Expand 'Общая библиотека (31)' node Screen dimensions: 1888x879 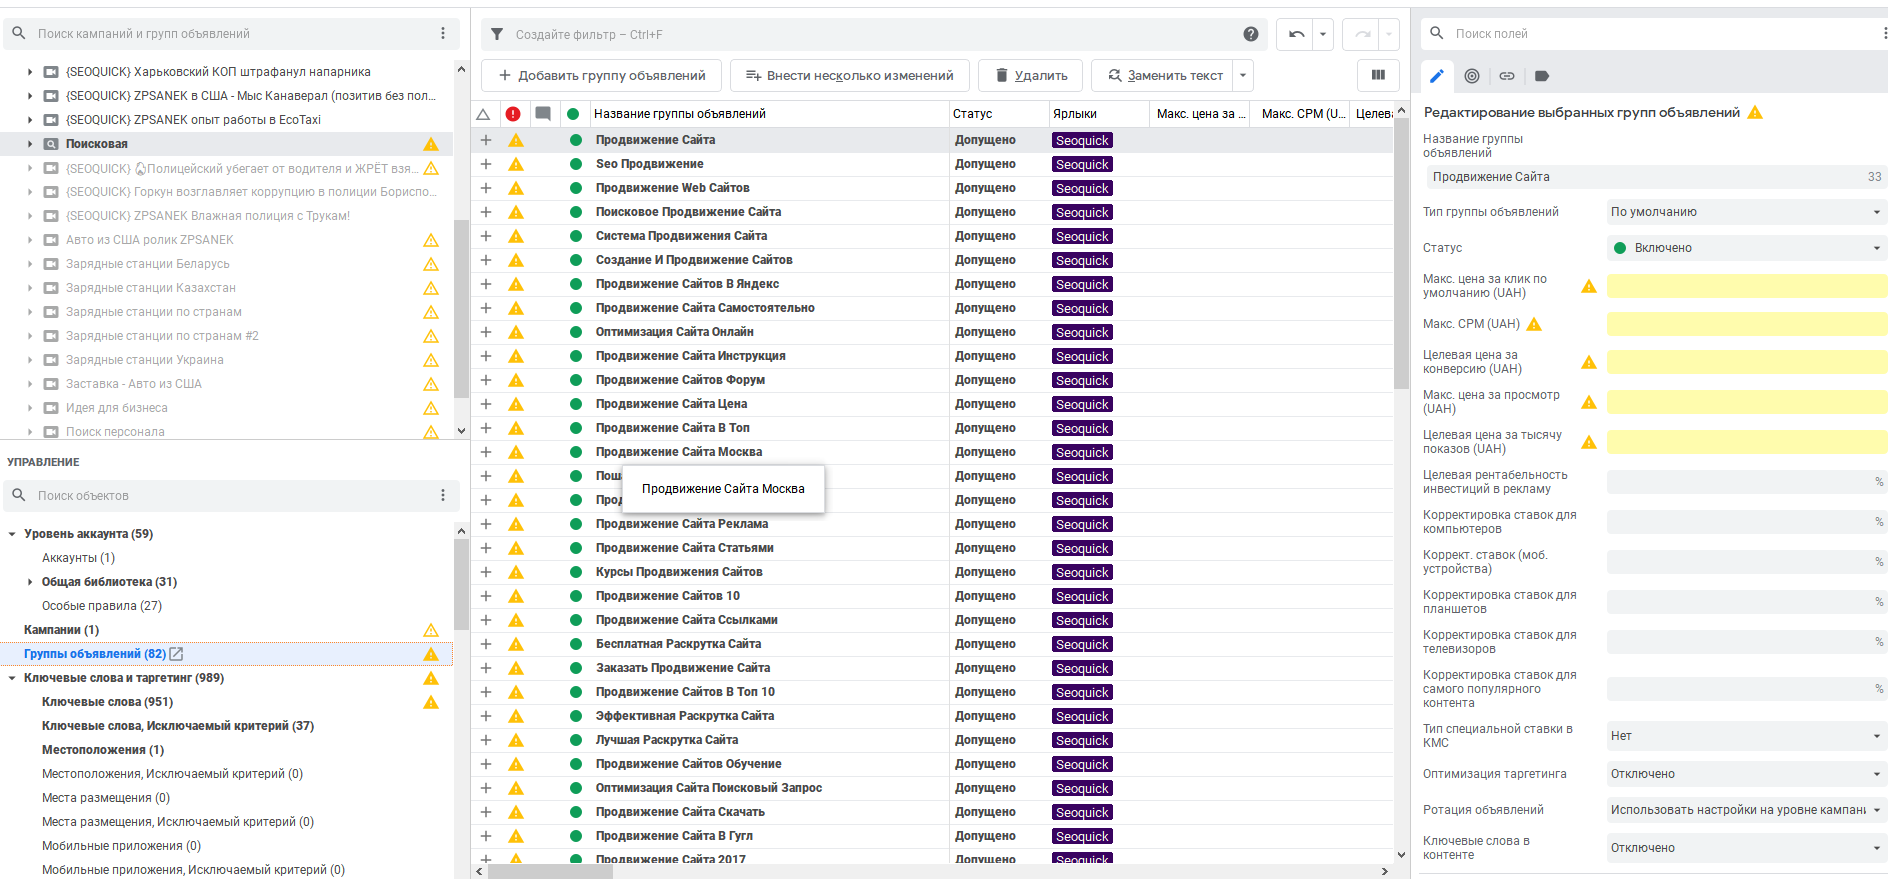tap(30, 582)
